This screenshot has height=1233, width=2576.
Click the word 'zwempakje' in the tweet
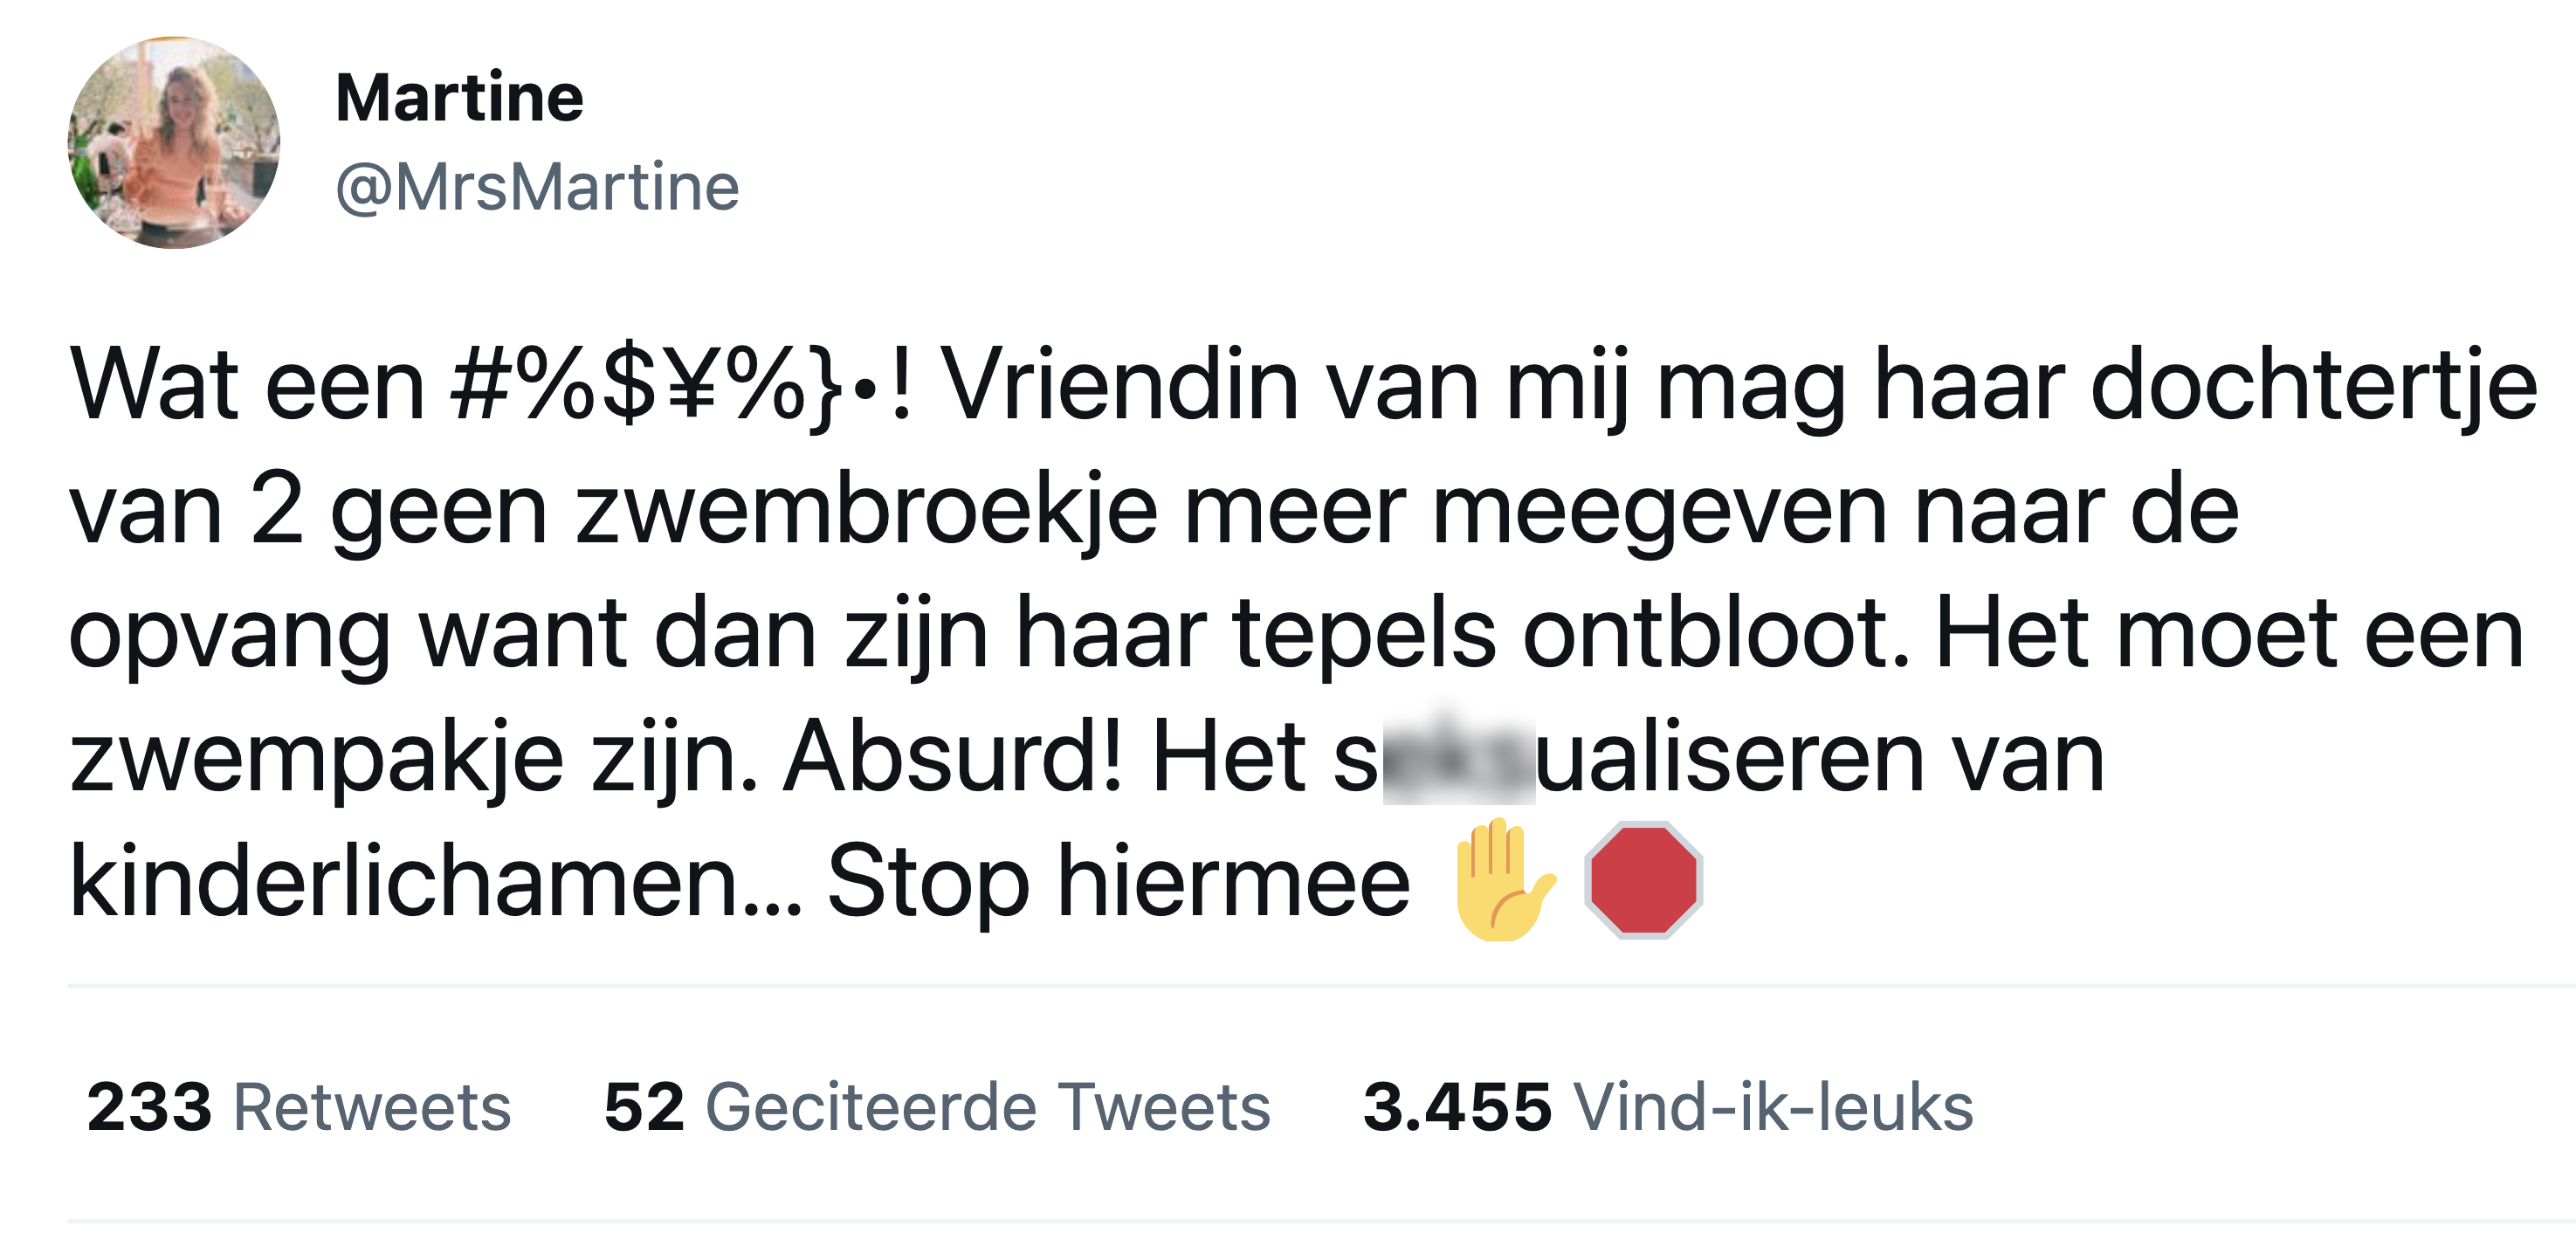click(317, 758)
